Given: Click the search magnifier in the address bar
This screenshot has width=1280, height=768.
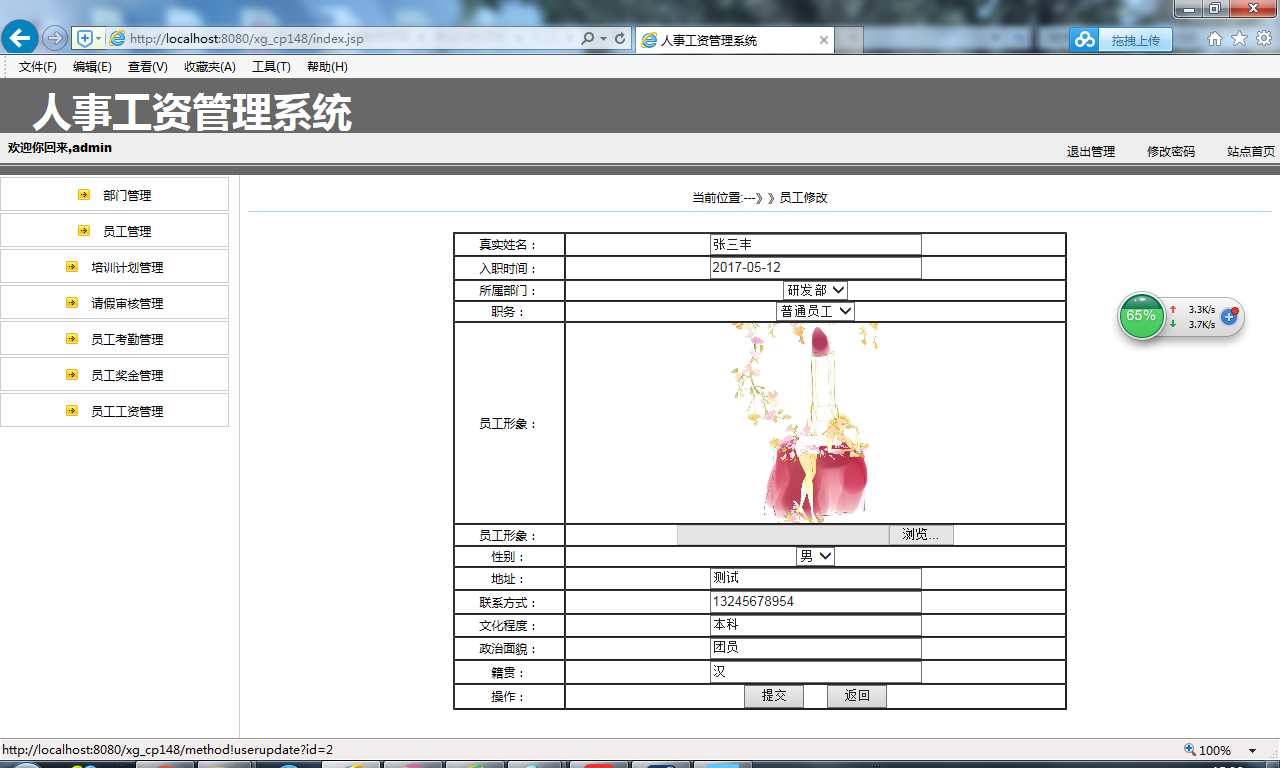Looking at the screenshot, I should click(x=587, y=39).
